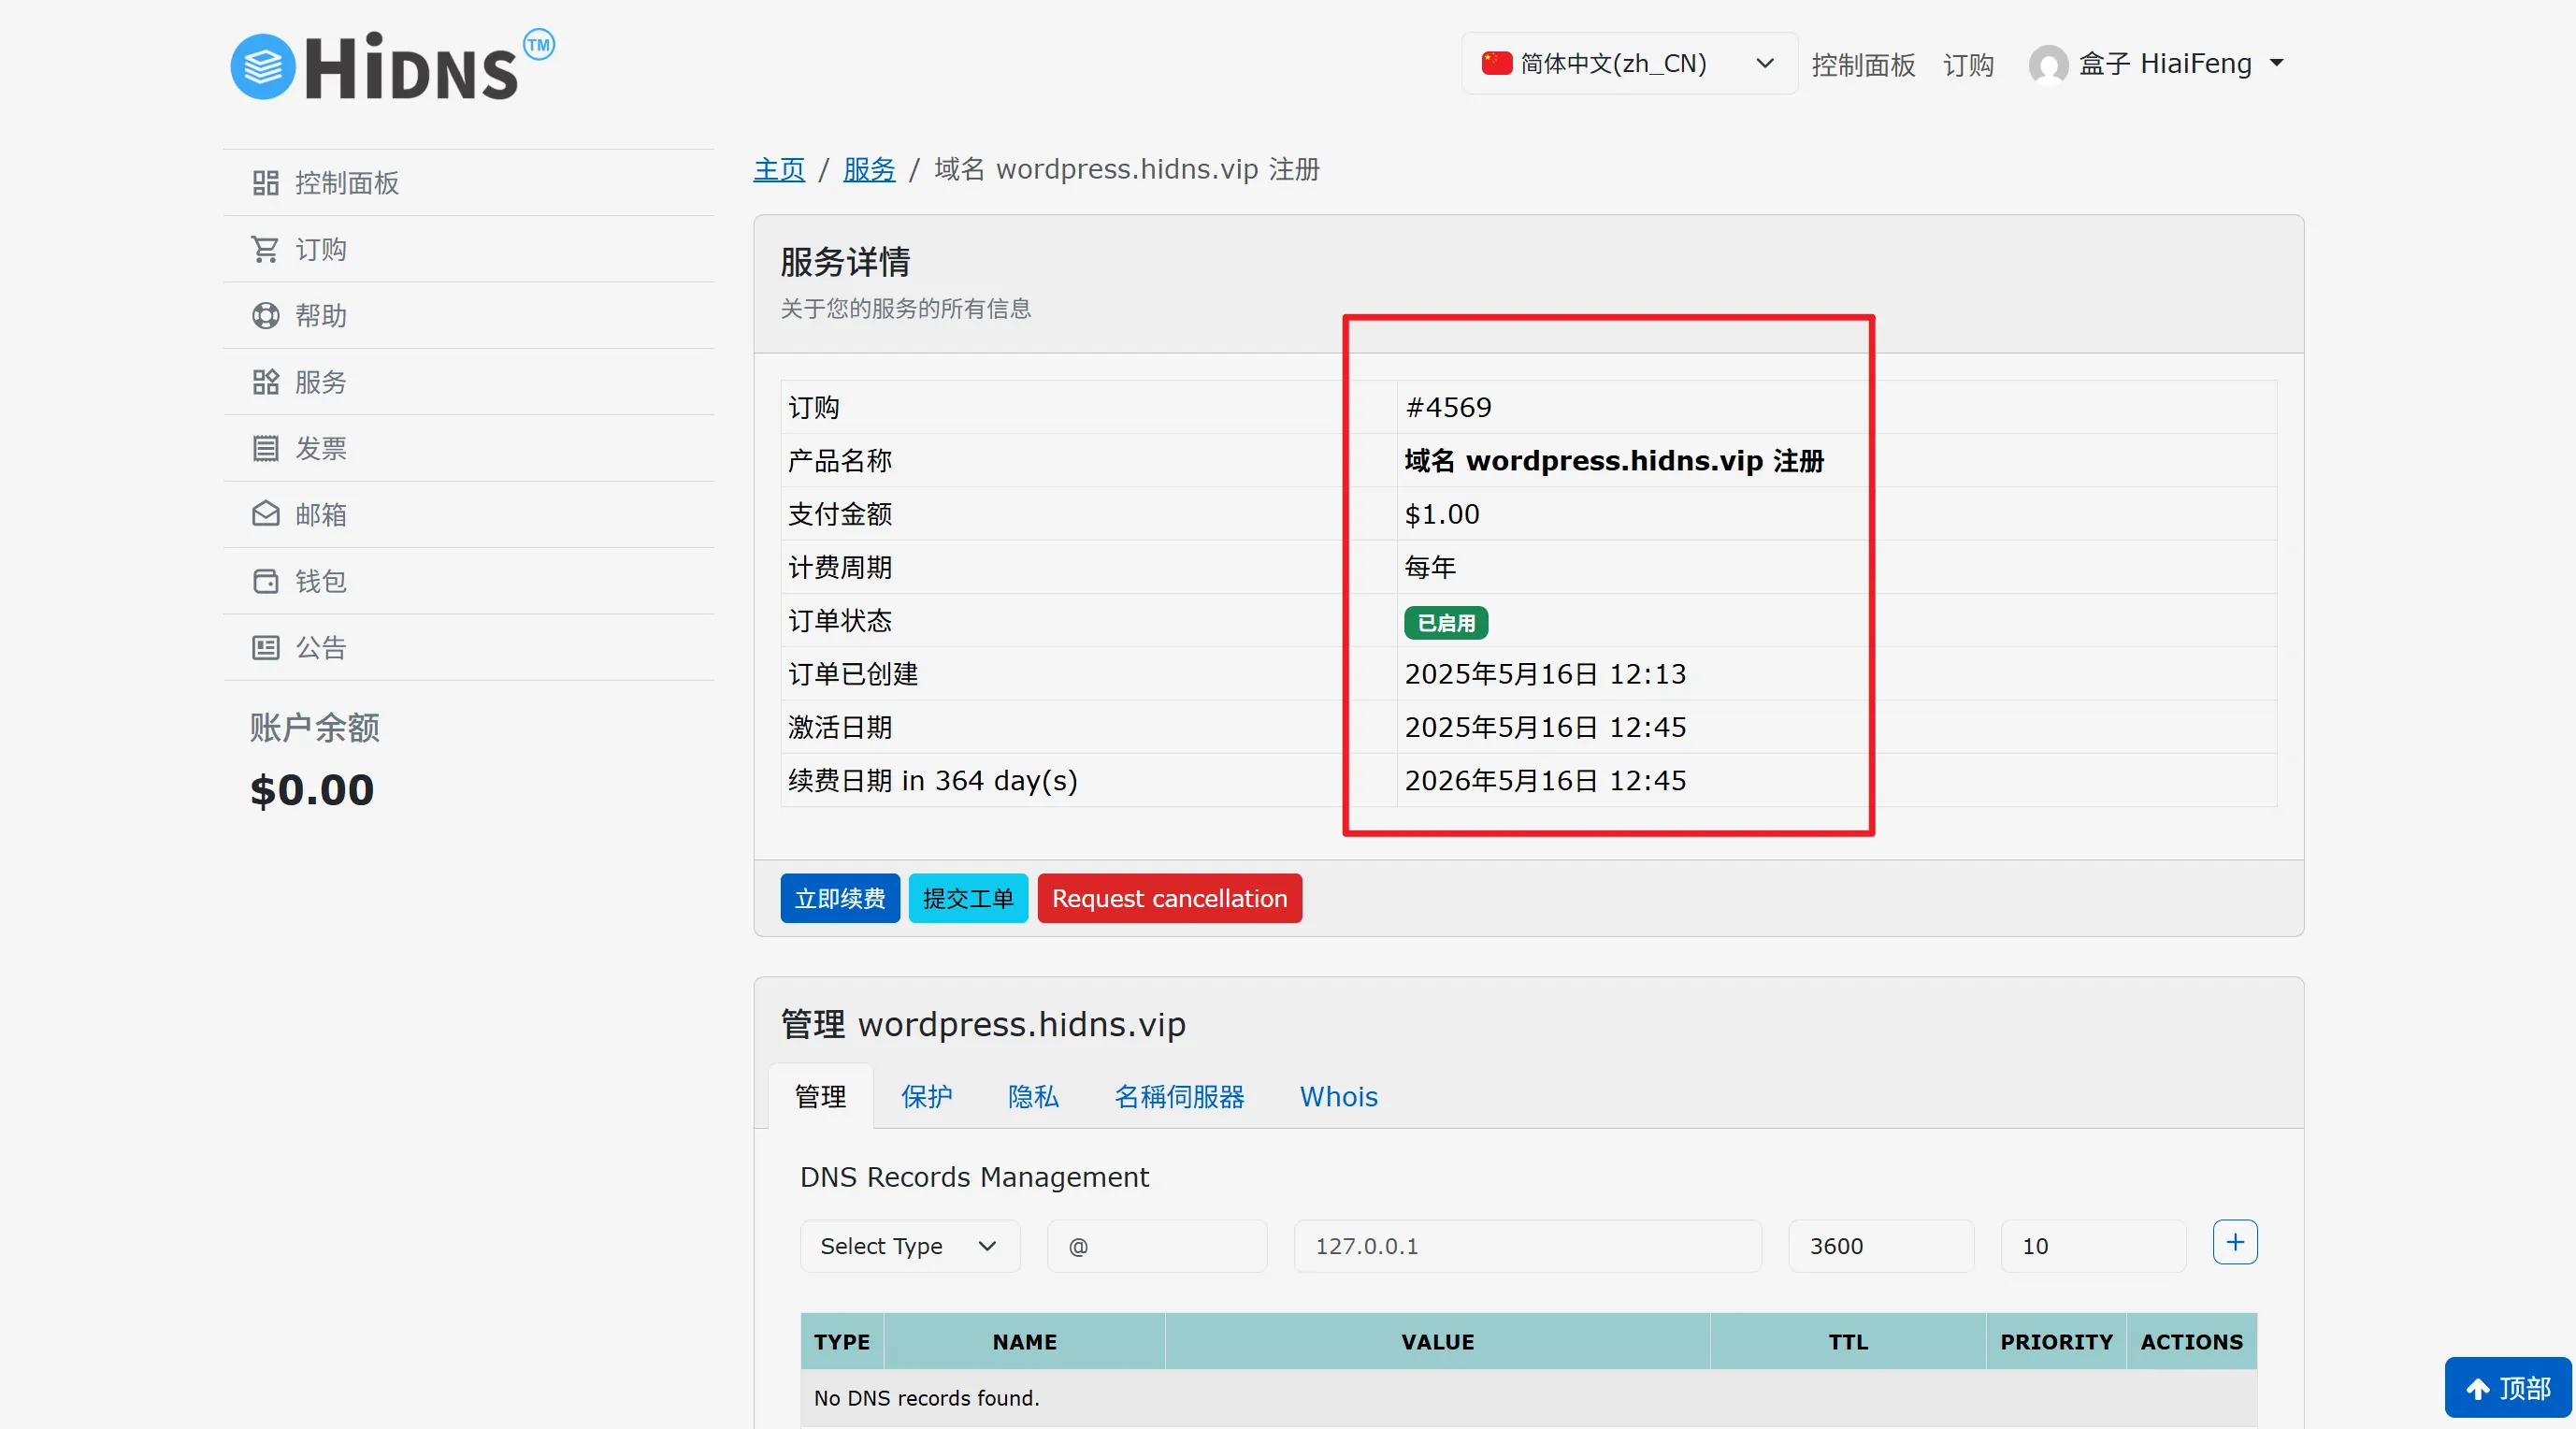The image size is (2576, 1429).
Task: Click the DNS Records Management heading
Action: click(974, 1177)
